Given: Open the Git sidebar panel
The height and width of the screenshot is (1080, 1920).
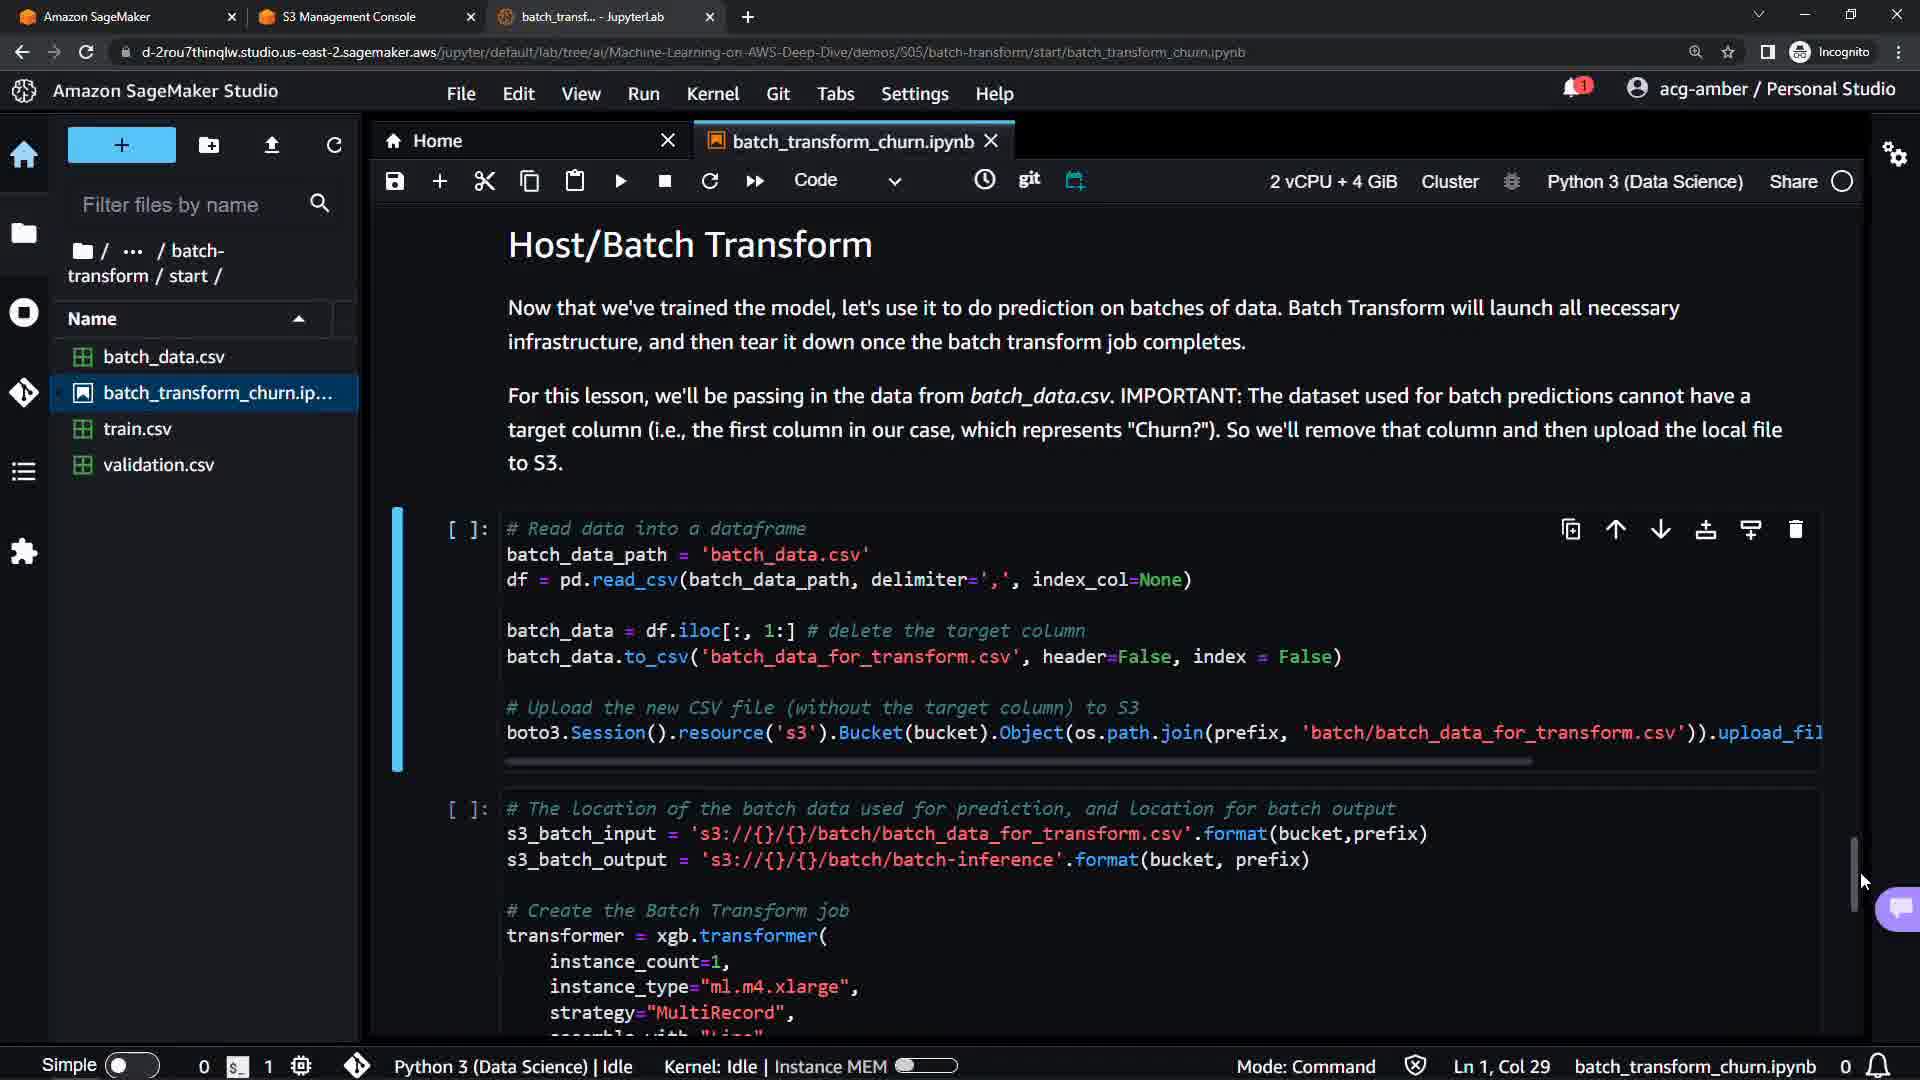Looking at the screenshot, I should pyautogui.click(x=24, y=392).
